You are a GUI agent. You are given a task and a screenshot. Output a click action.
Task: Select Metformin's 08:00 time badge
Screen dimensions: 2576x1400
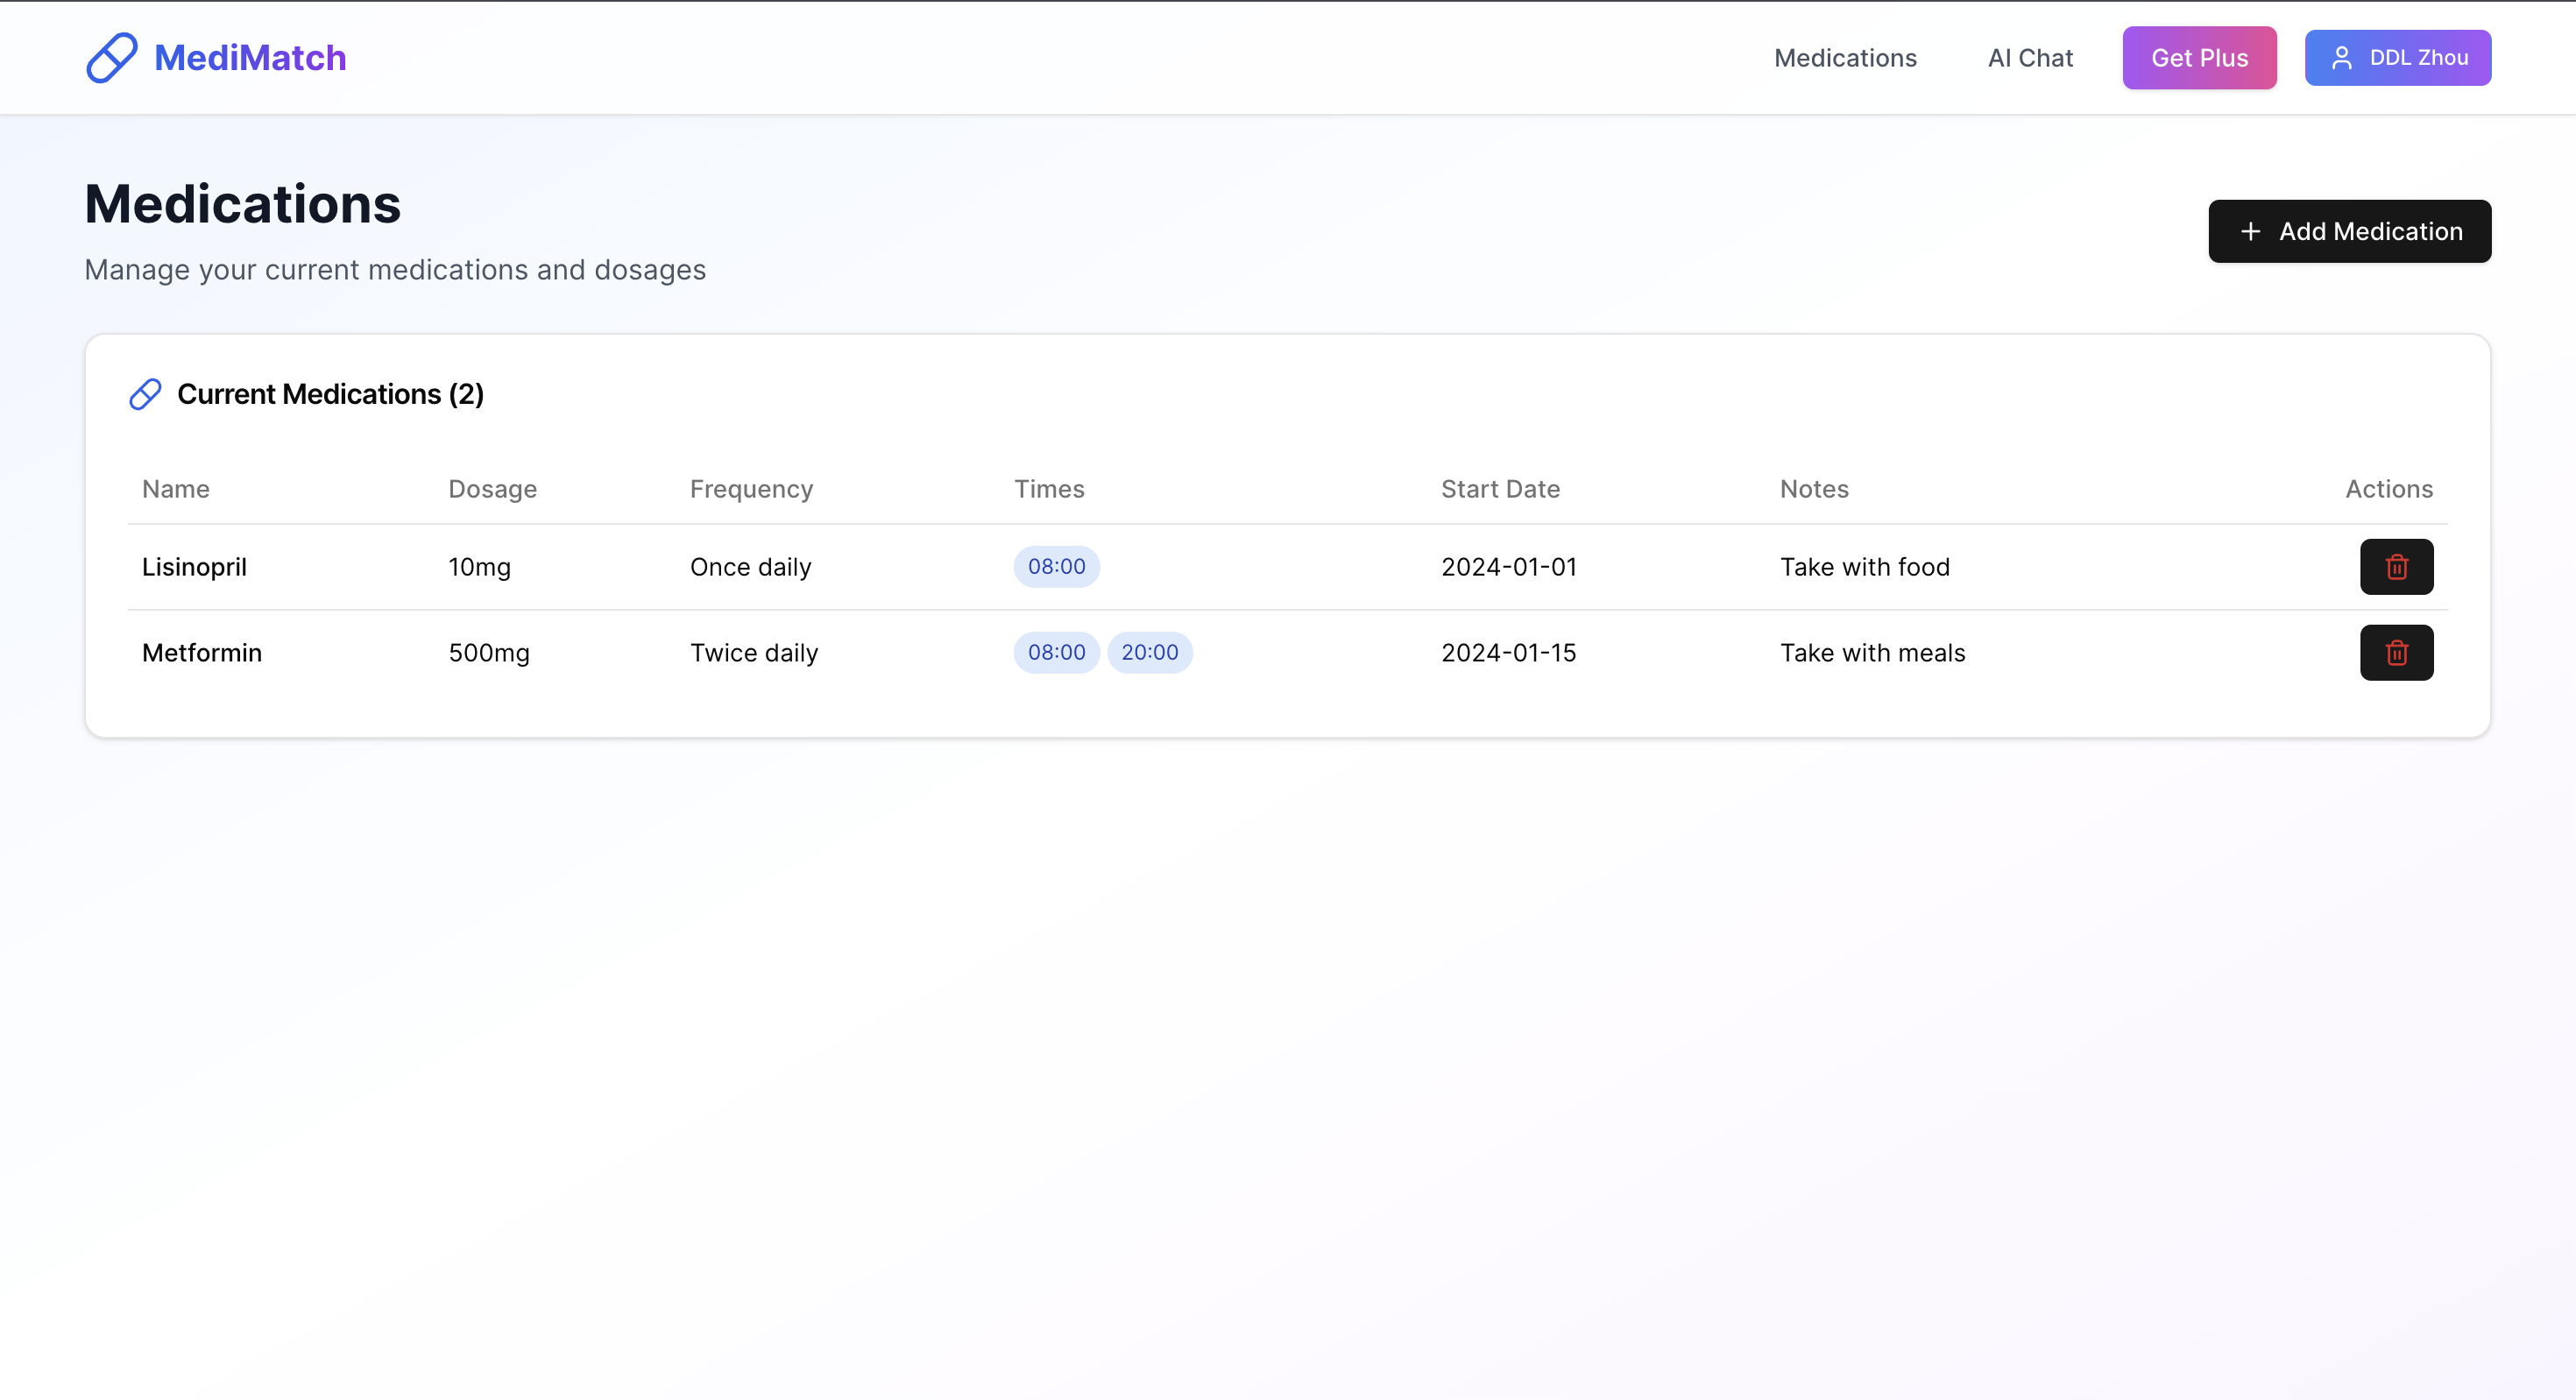(x=1056, y=653)
